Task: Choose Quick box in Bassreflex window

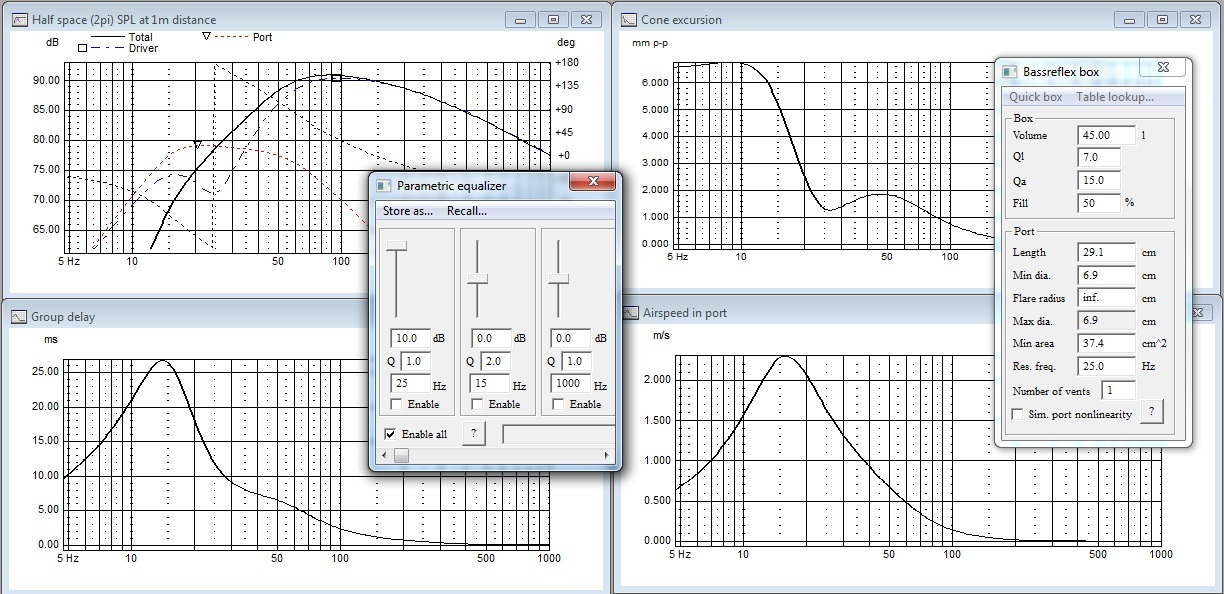Action: [1035, 97]
